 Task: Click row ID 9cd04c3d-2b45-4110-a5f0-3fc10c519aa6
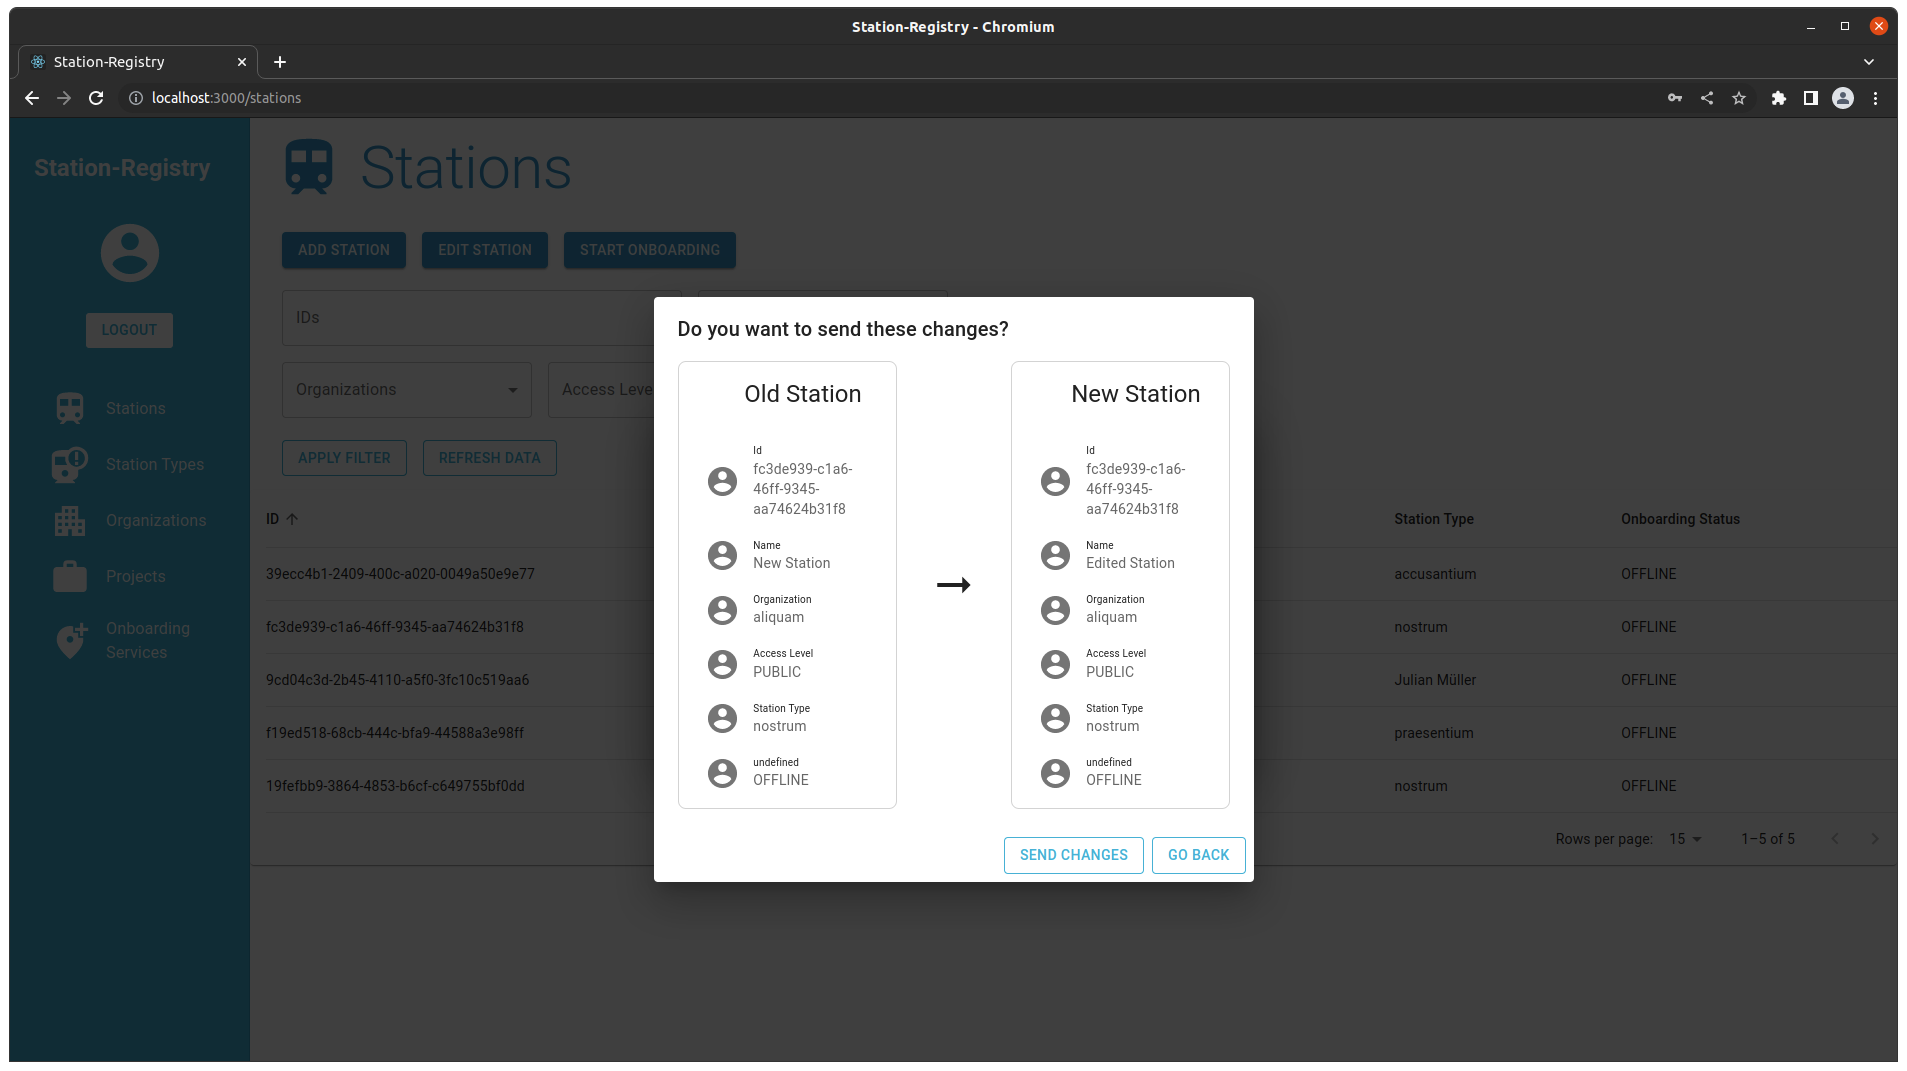(x=397, y=680)
